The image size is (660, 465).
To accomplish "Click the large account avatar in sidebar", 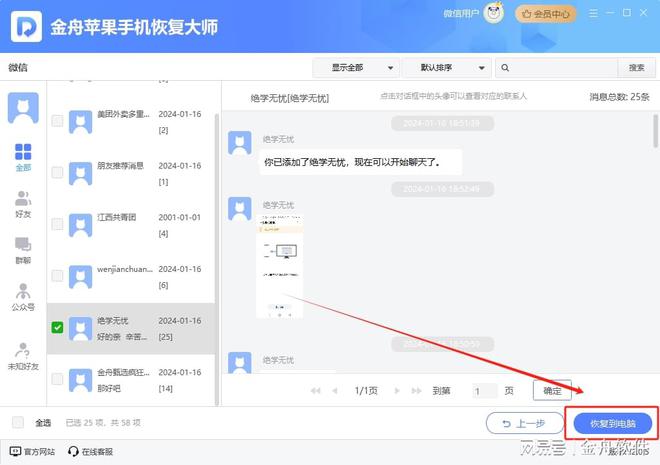I will (x=23, y=108).
